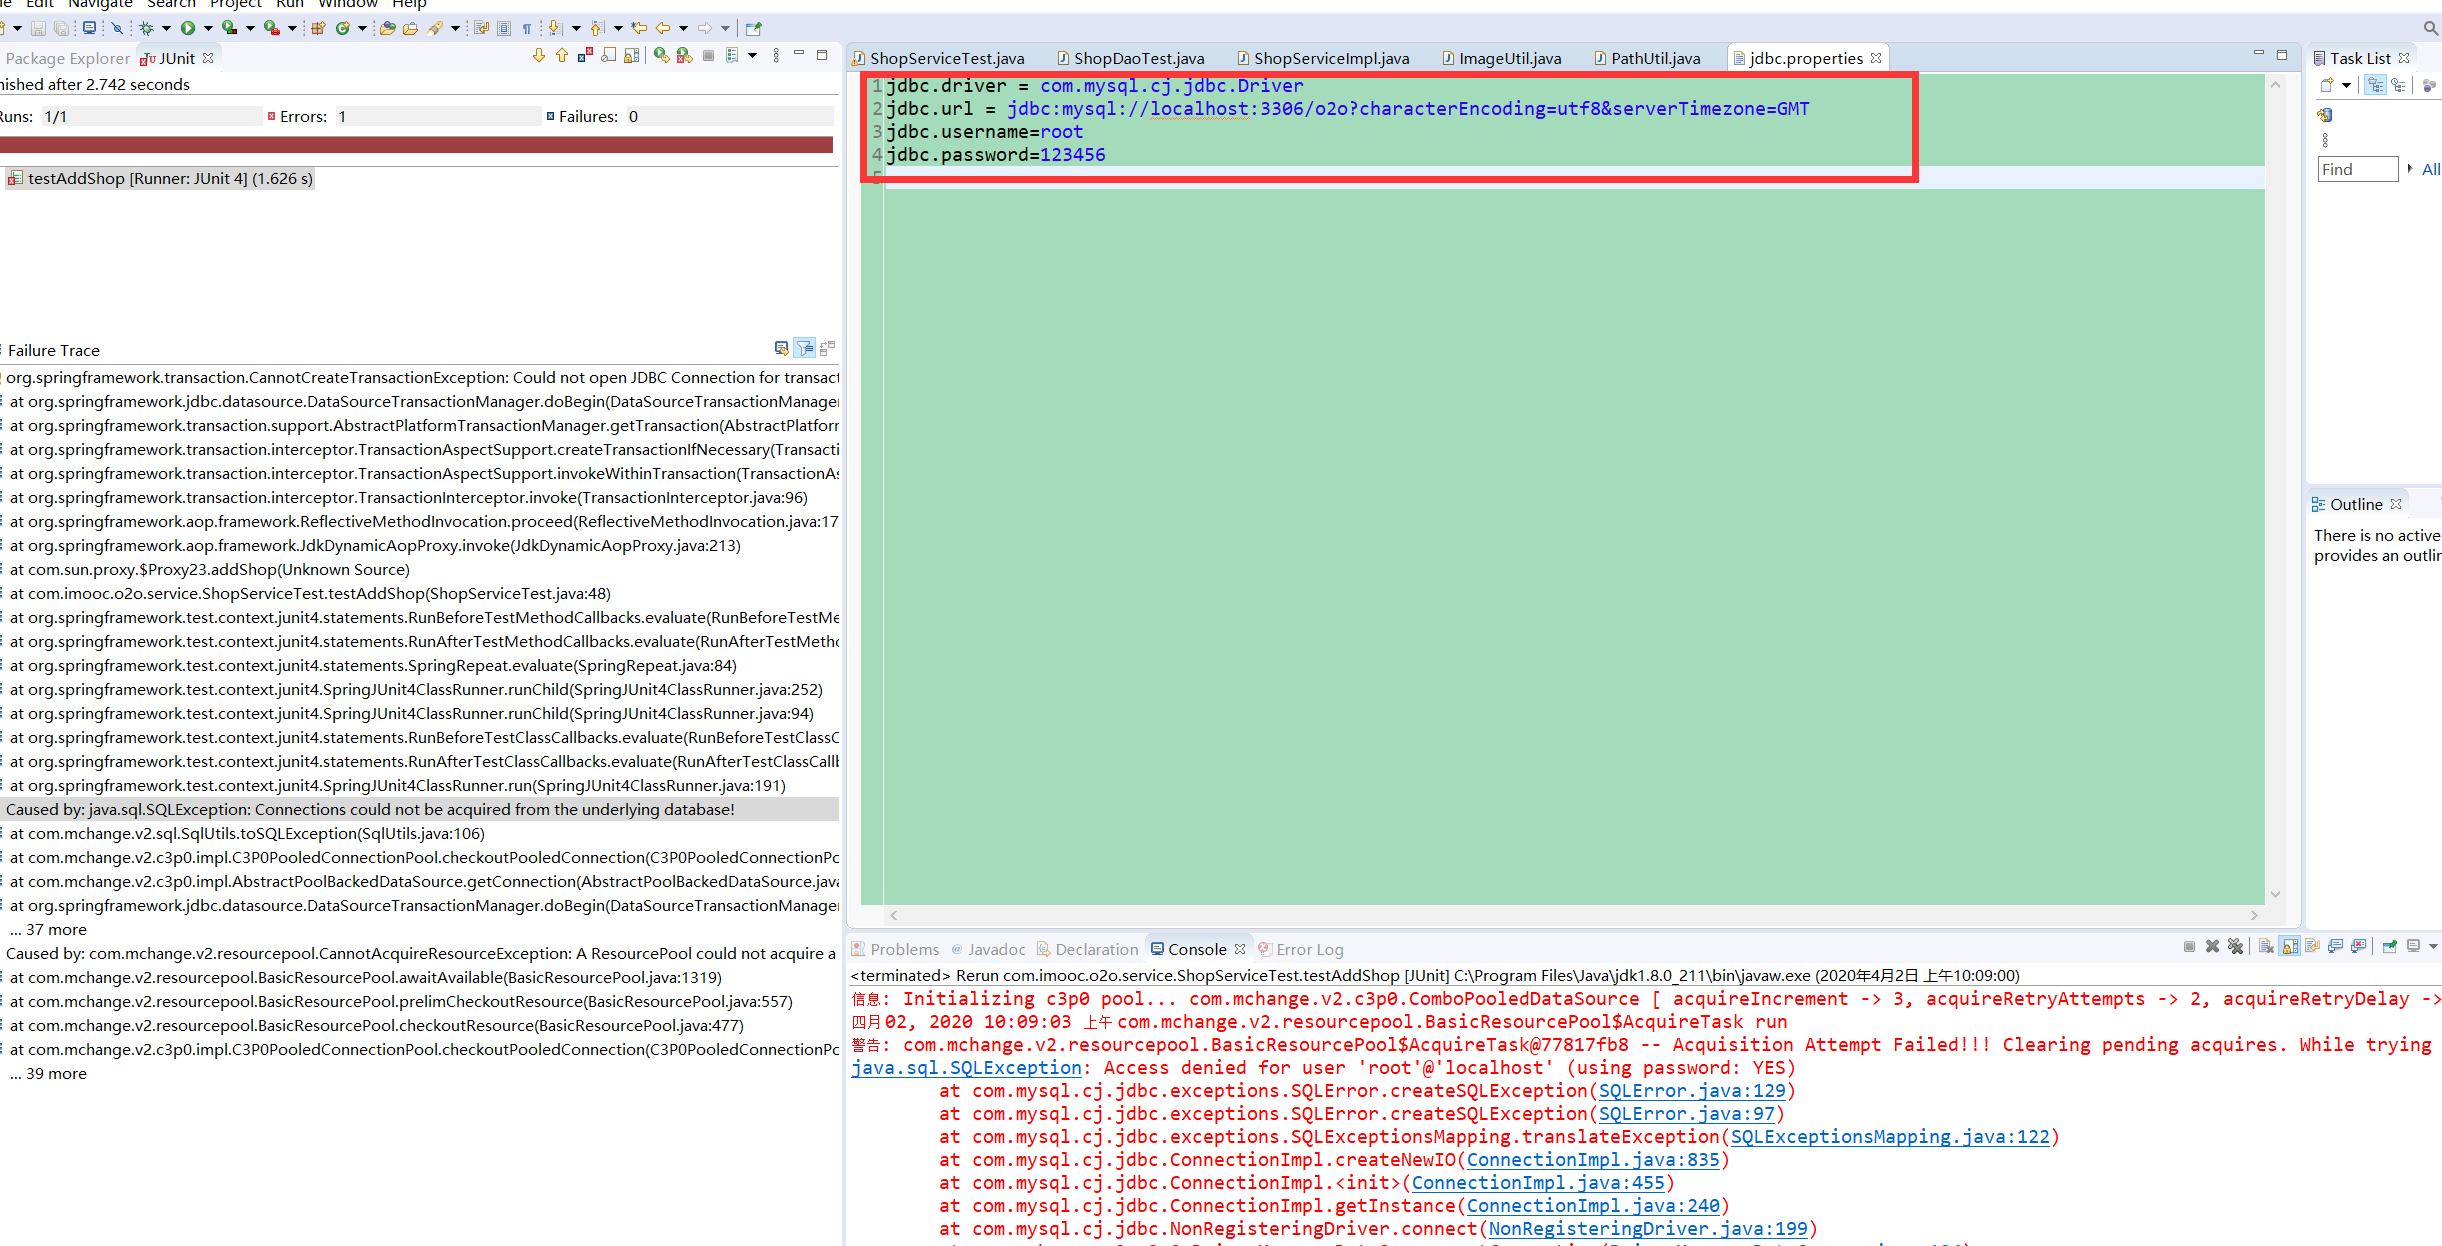
Task: Open the Debug configurations dropdown arrow
Action: pos(166,28)
